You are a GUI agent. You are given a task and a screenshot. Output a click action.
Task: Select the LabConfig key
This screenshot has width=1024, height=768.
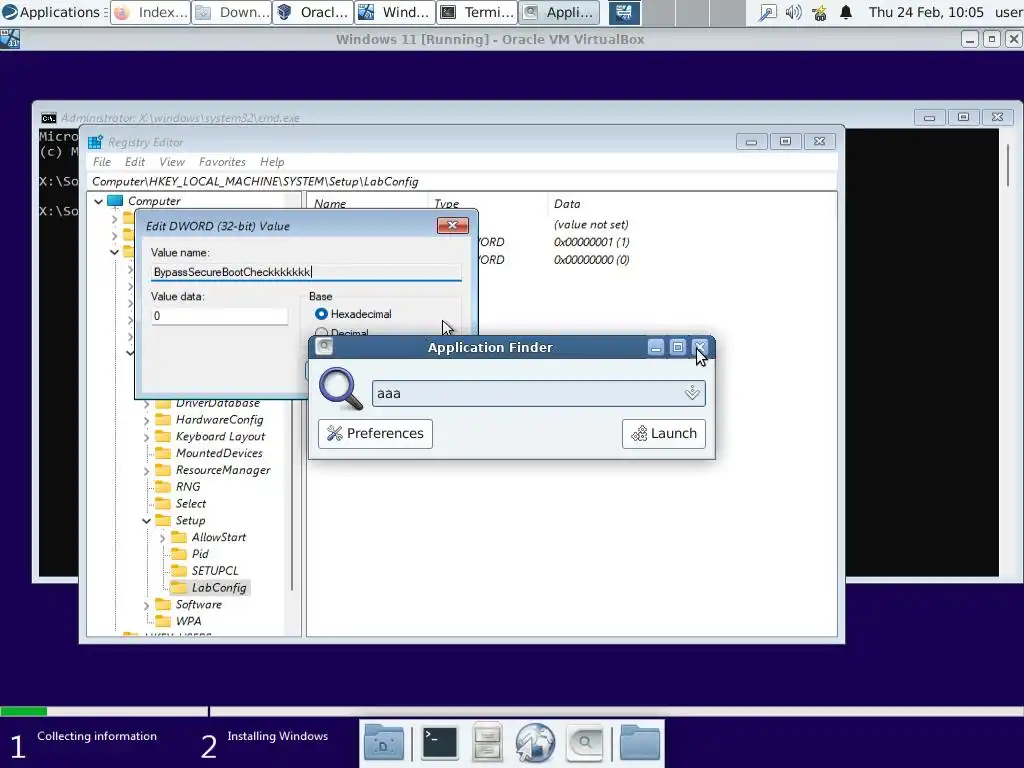point(219,588)
